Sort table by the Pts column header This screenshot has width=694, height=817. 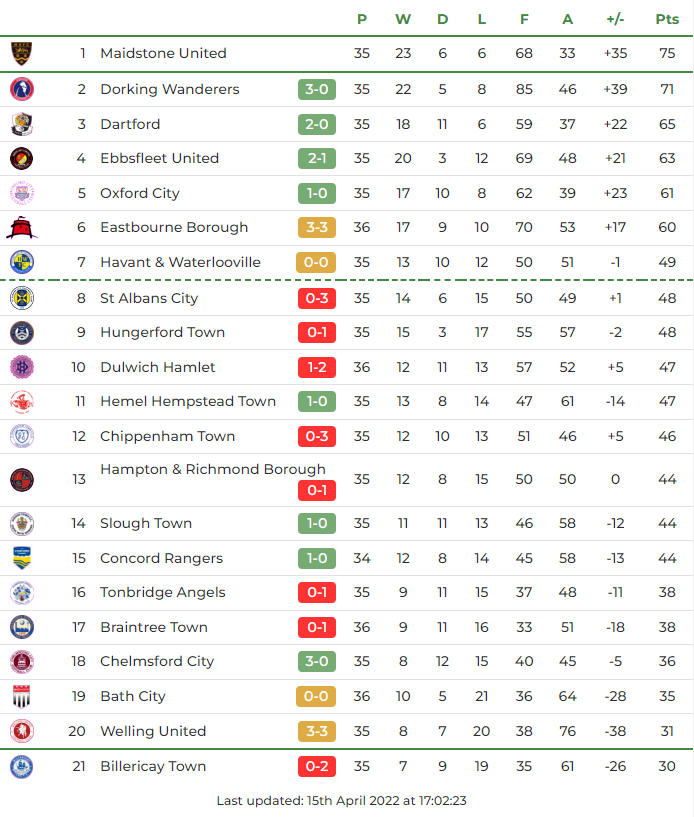coord(667,19)
